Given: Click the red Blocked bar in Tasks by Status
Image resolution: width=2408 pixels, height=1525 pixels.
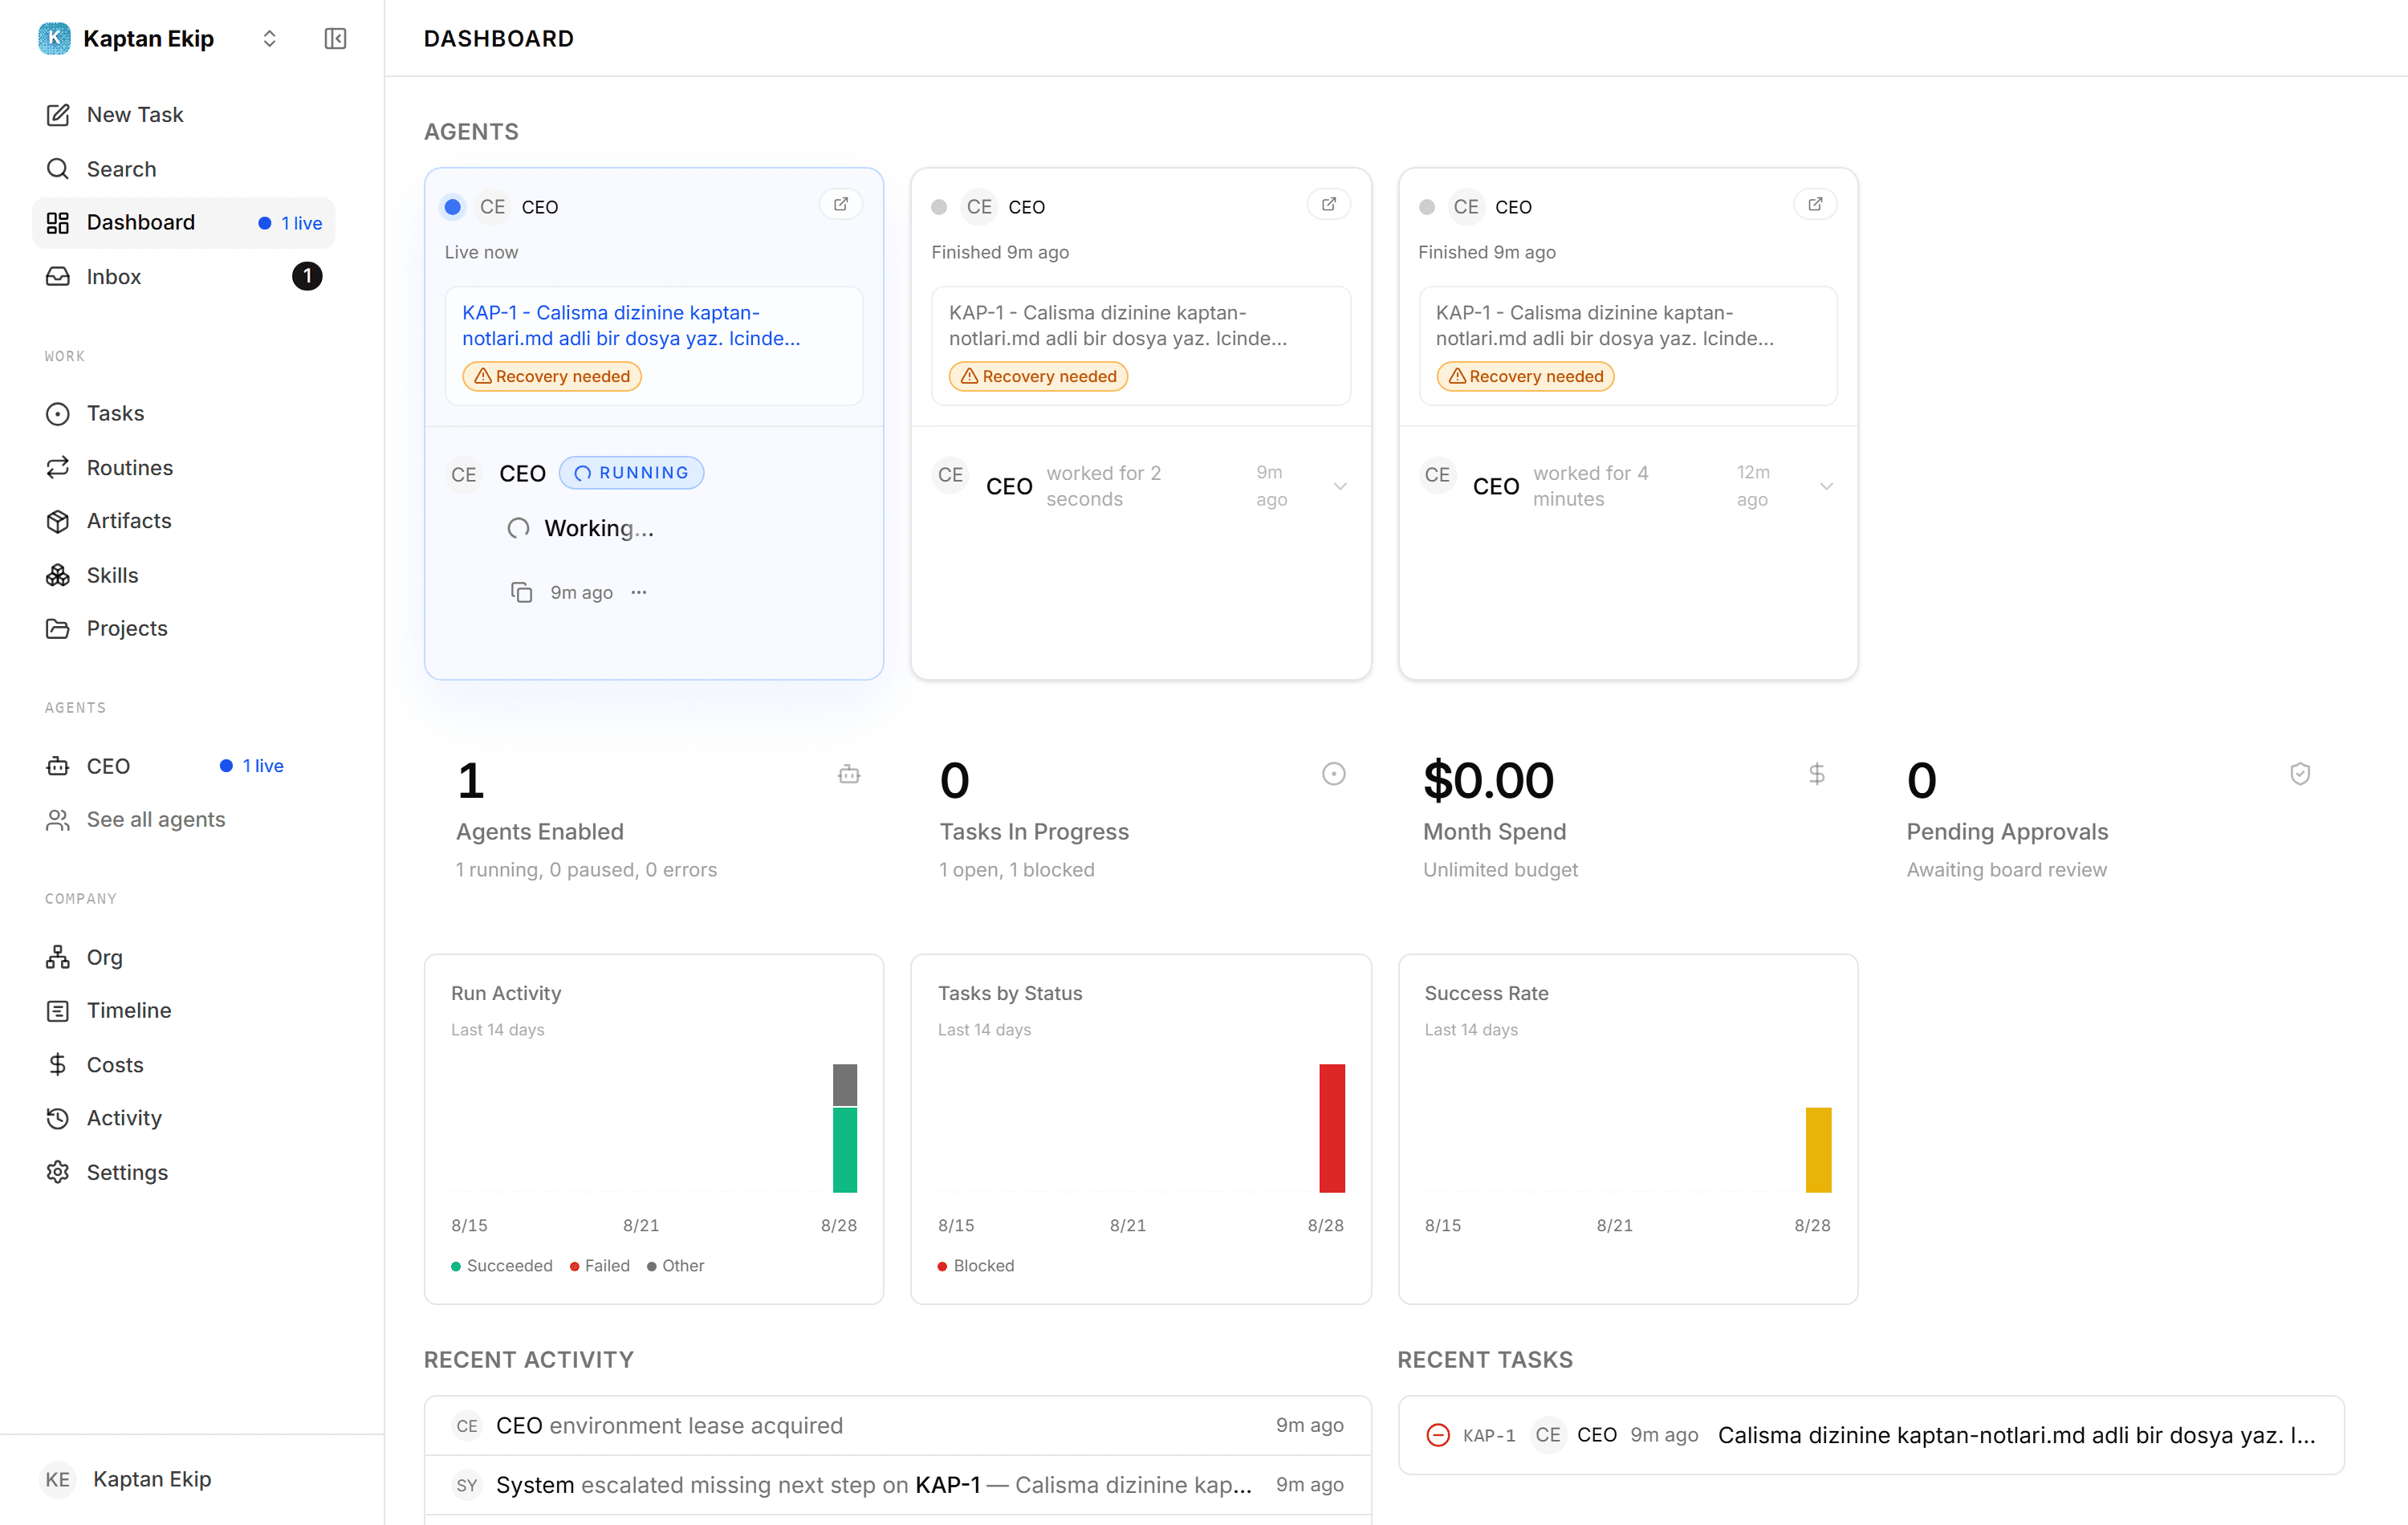Looking at the screenshot, I should tap(1332, 1128).
